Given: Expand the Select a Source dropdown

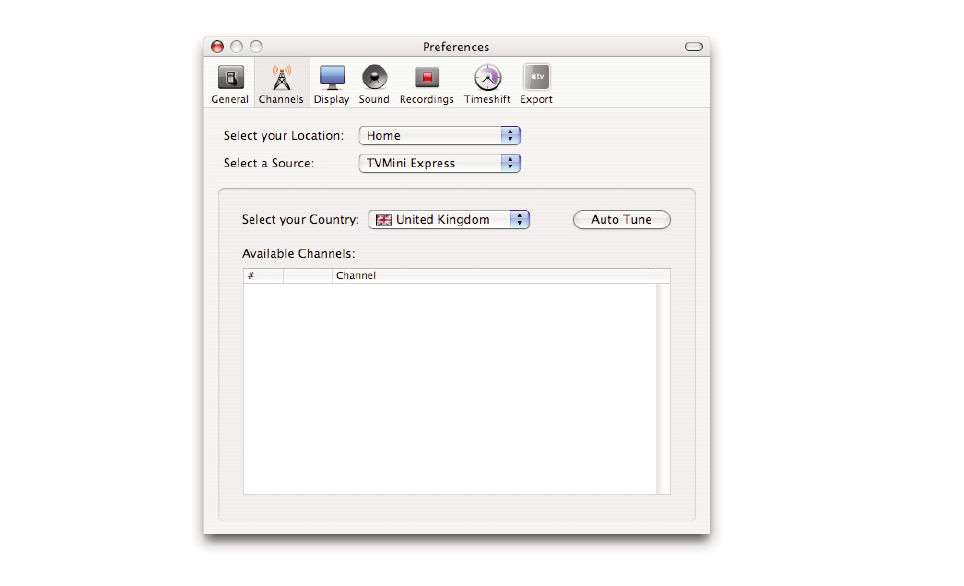Looking at the screenshot, I should [x=440, y=163].
